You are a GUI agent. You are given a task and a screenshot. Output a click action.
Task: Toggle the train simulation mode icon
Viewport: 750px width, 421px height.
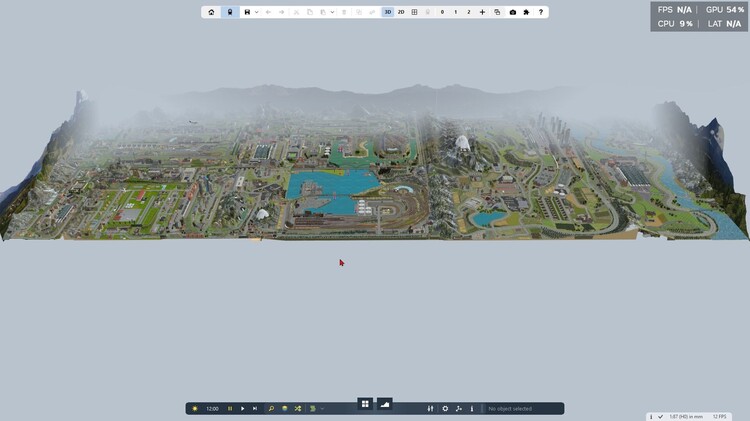[230, 12]
